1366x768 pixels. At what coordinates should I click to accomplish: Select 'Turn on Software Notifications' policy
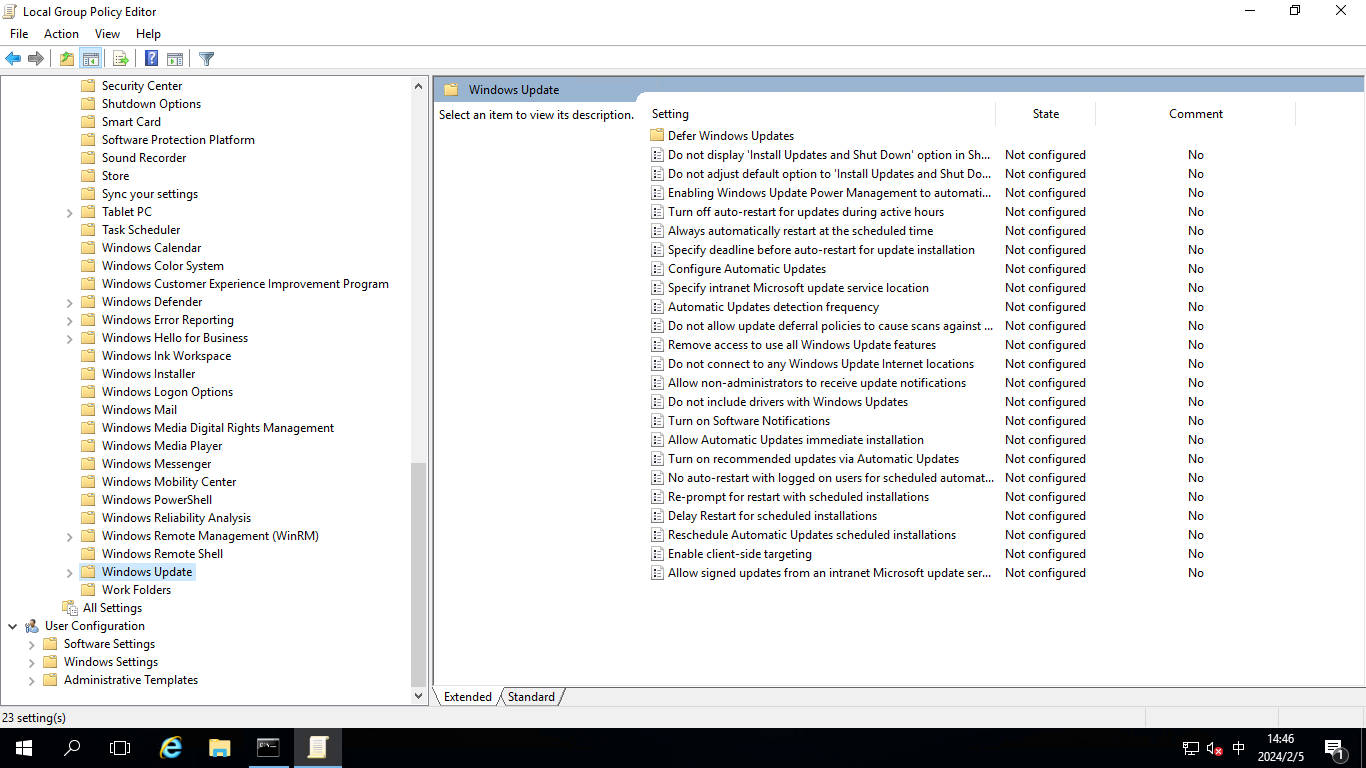click(x=749, y=421)
